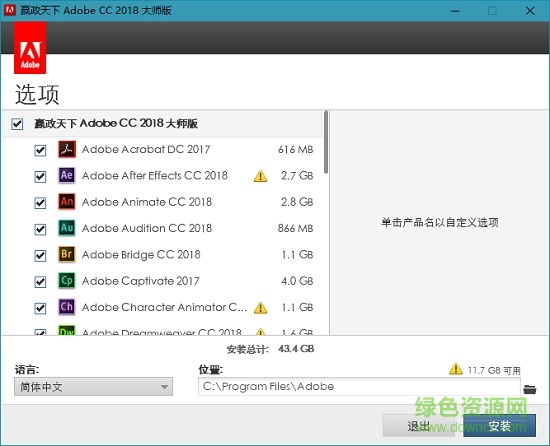Click the Adobe Acrobat DC icon
Viewport: 550px width, 446px height.
(x=67, y=149)
